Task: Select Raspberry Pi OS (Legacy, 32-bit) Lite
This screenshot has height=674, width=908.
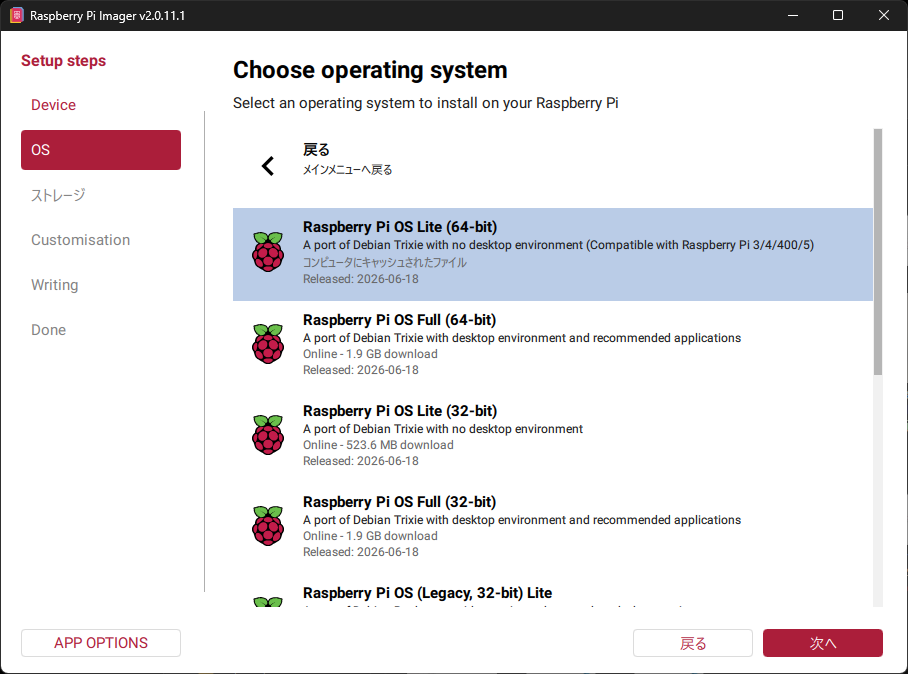Action: [x=427, y=593]
